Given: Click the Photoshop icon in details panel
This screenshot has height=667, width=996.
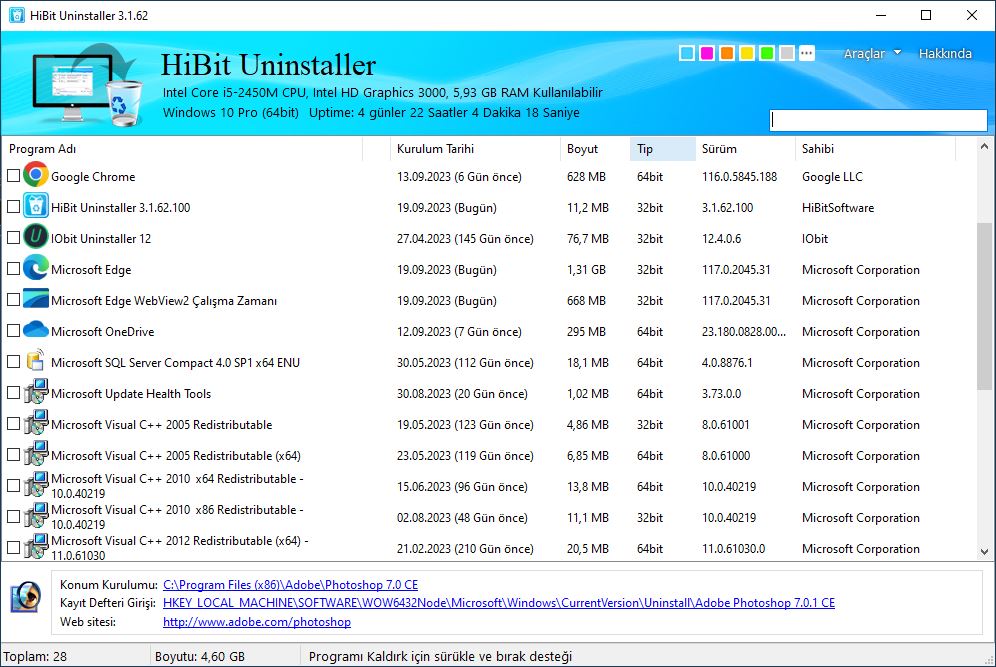Looking at the screenshot, I should tap(26, 598).
